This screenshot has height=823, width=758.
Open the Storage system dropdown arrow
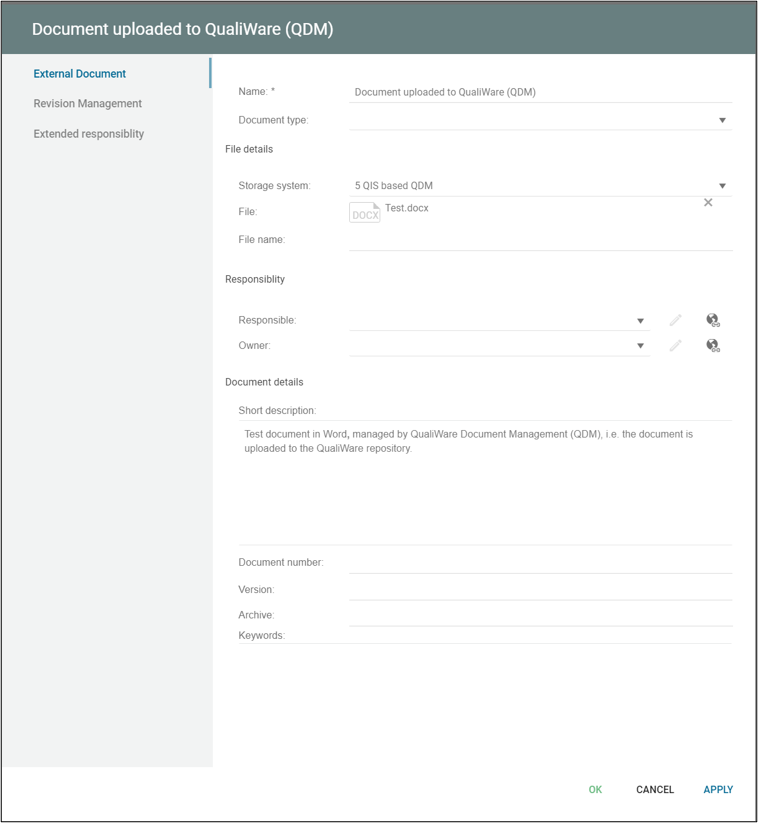(x=722, y=186)
